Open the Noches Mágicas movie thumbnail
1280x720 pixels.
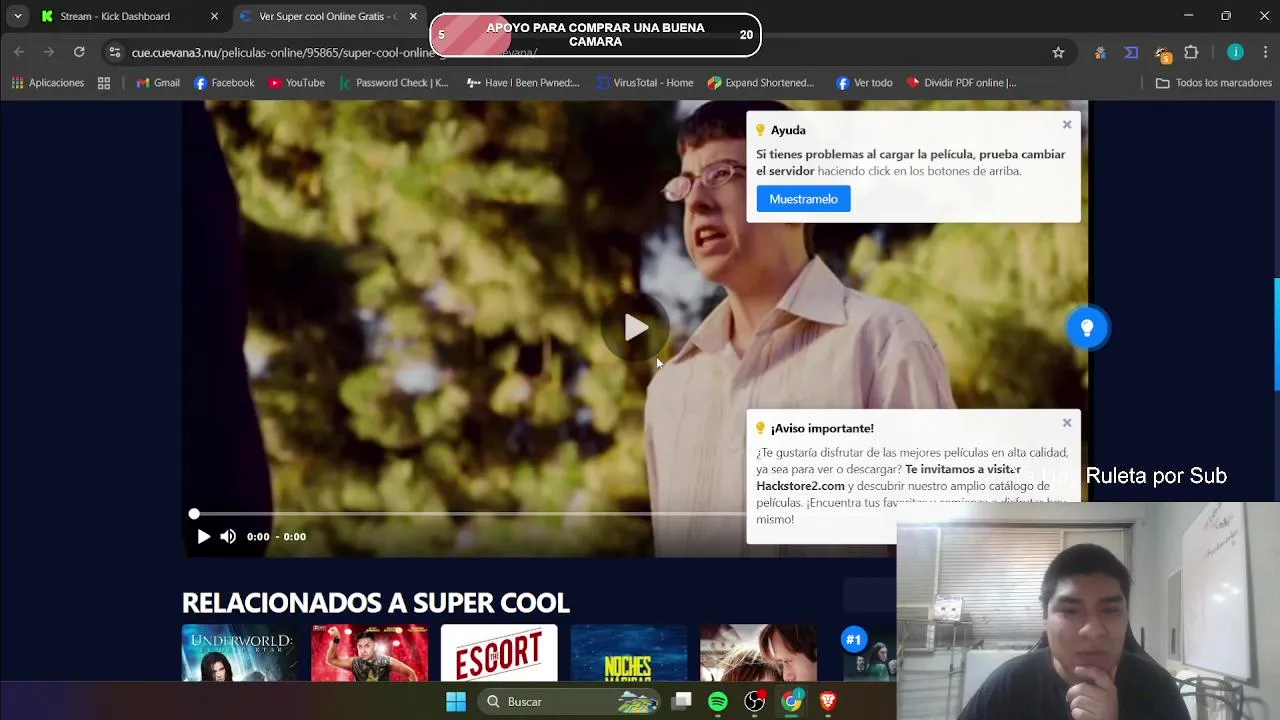[x=628, y=653]
